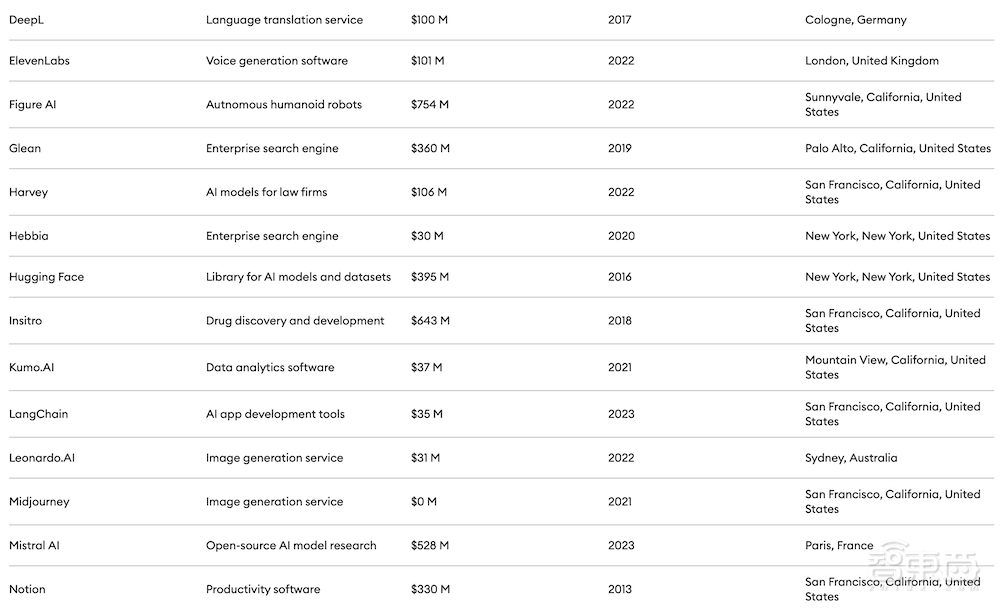Select the "Sydney, Australia" location text

pos(851,458)
